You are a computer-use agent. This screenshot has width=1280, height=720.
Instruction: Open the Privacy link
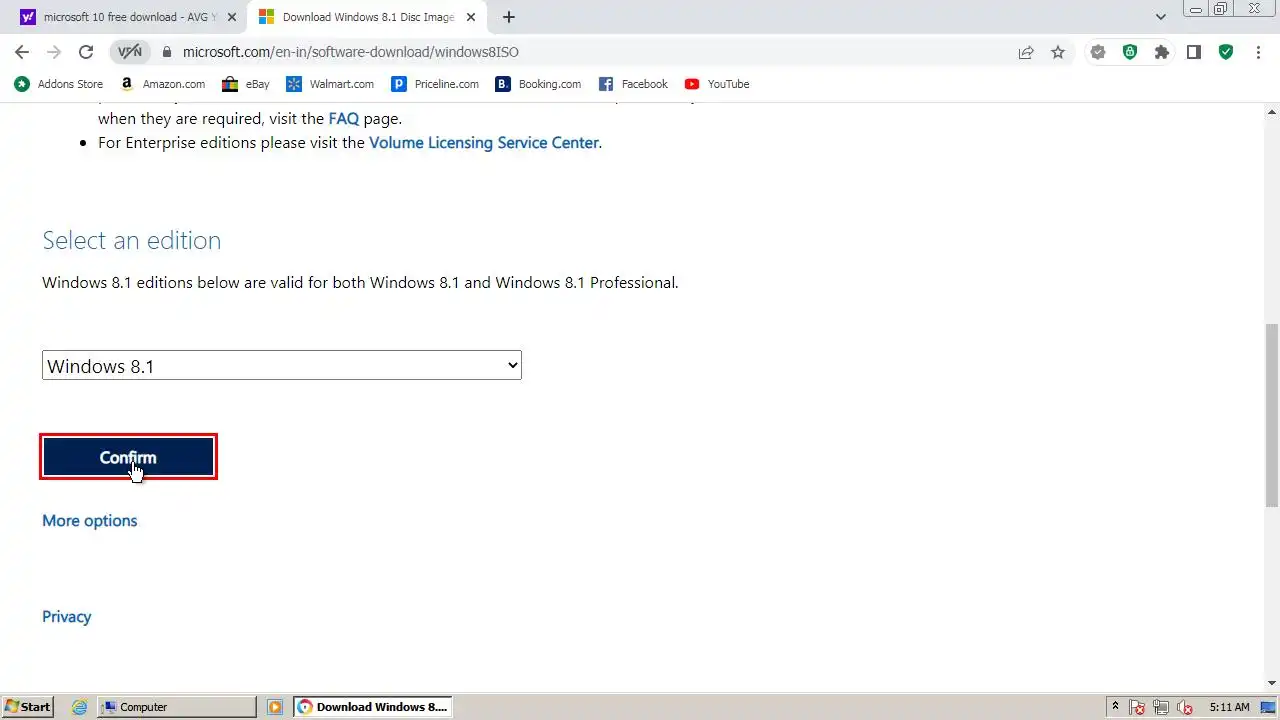click(66, 617)
